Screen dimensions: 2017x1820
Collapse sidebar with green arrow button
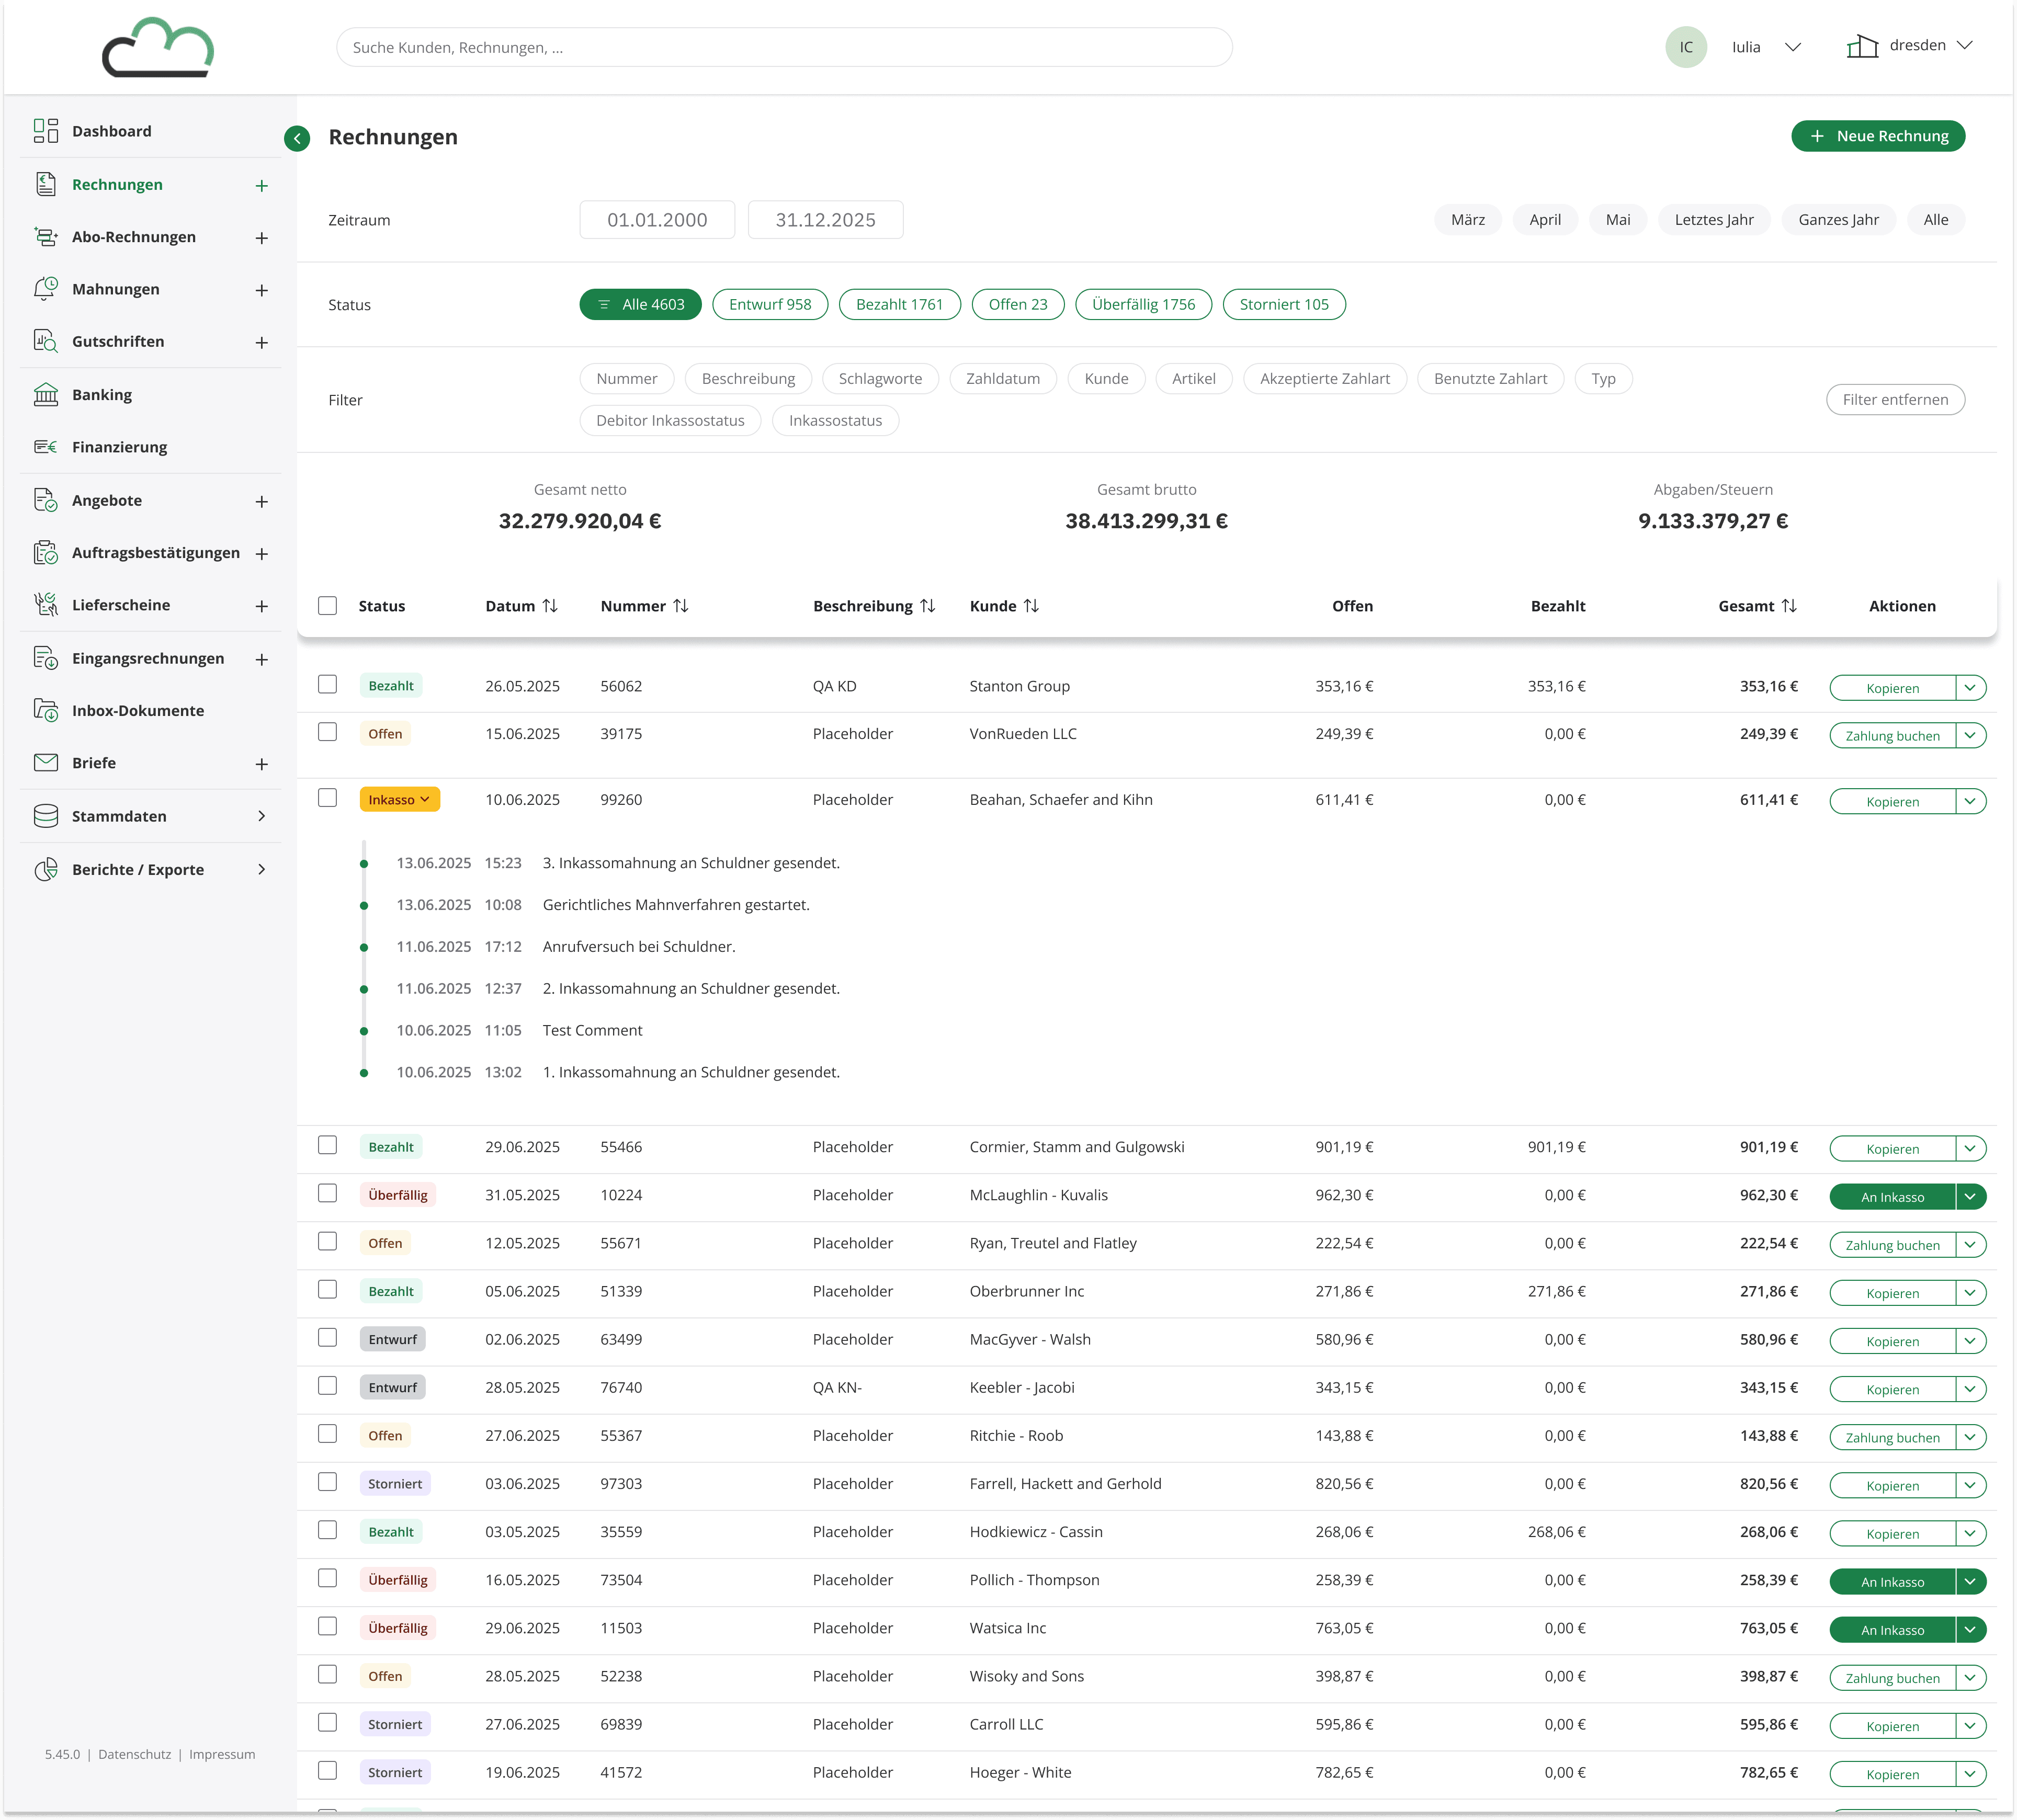pos(297,138)
